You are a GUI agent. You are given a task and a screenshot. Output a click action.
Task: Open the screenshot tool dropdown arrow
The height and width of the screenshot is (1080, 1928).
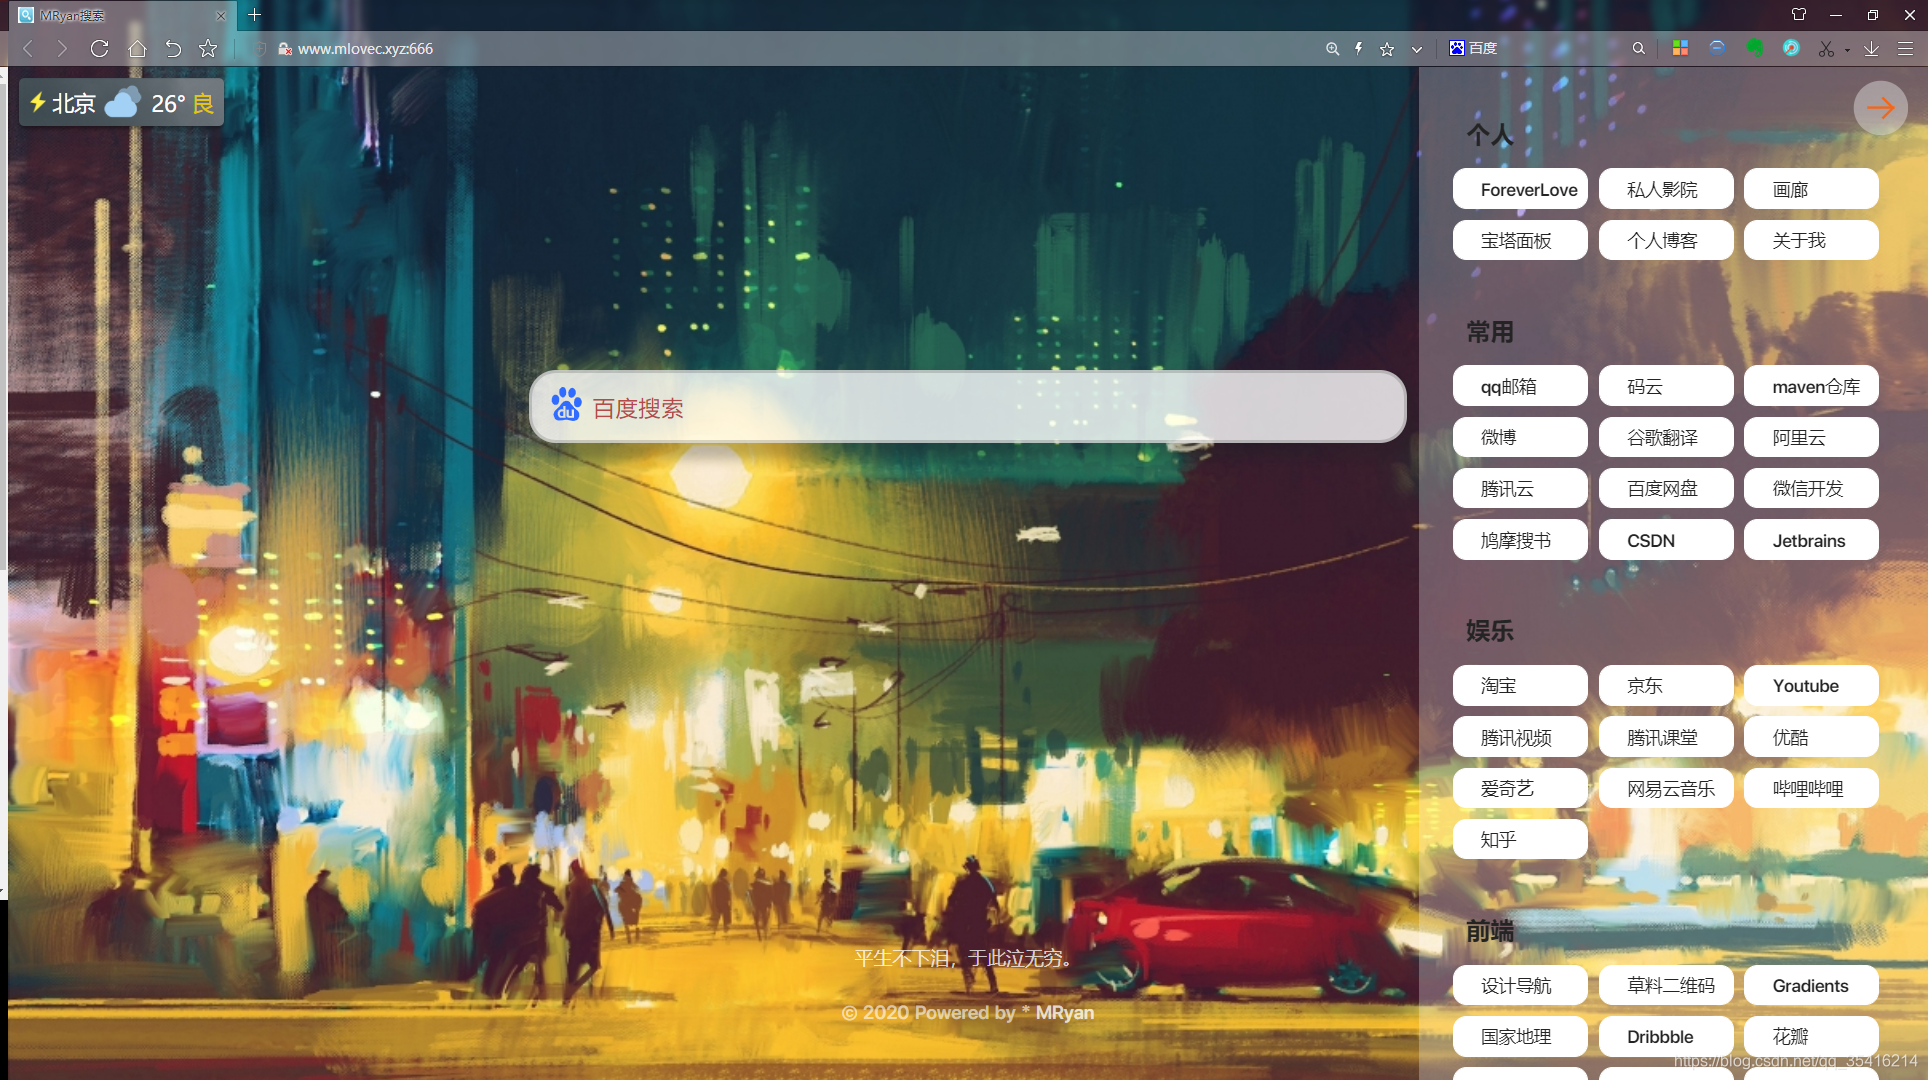[1846, 49]
